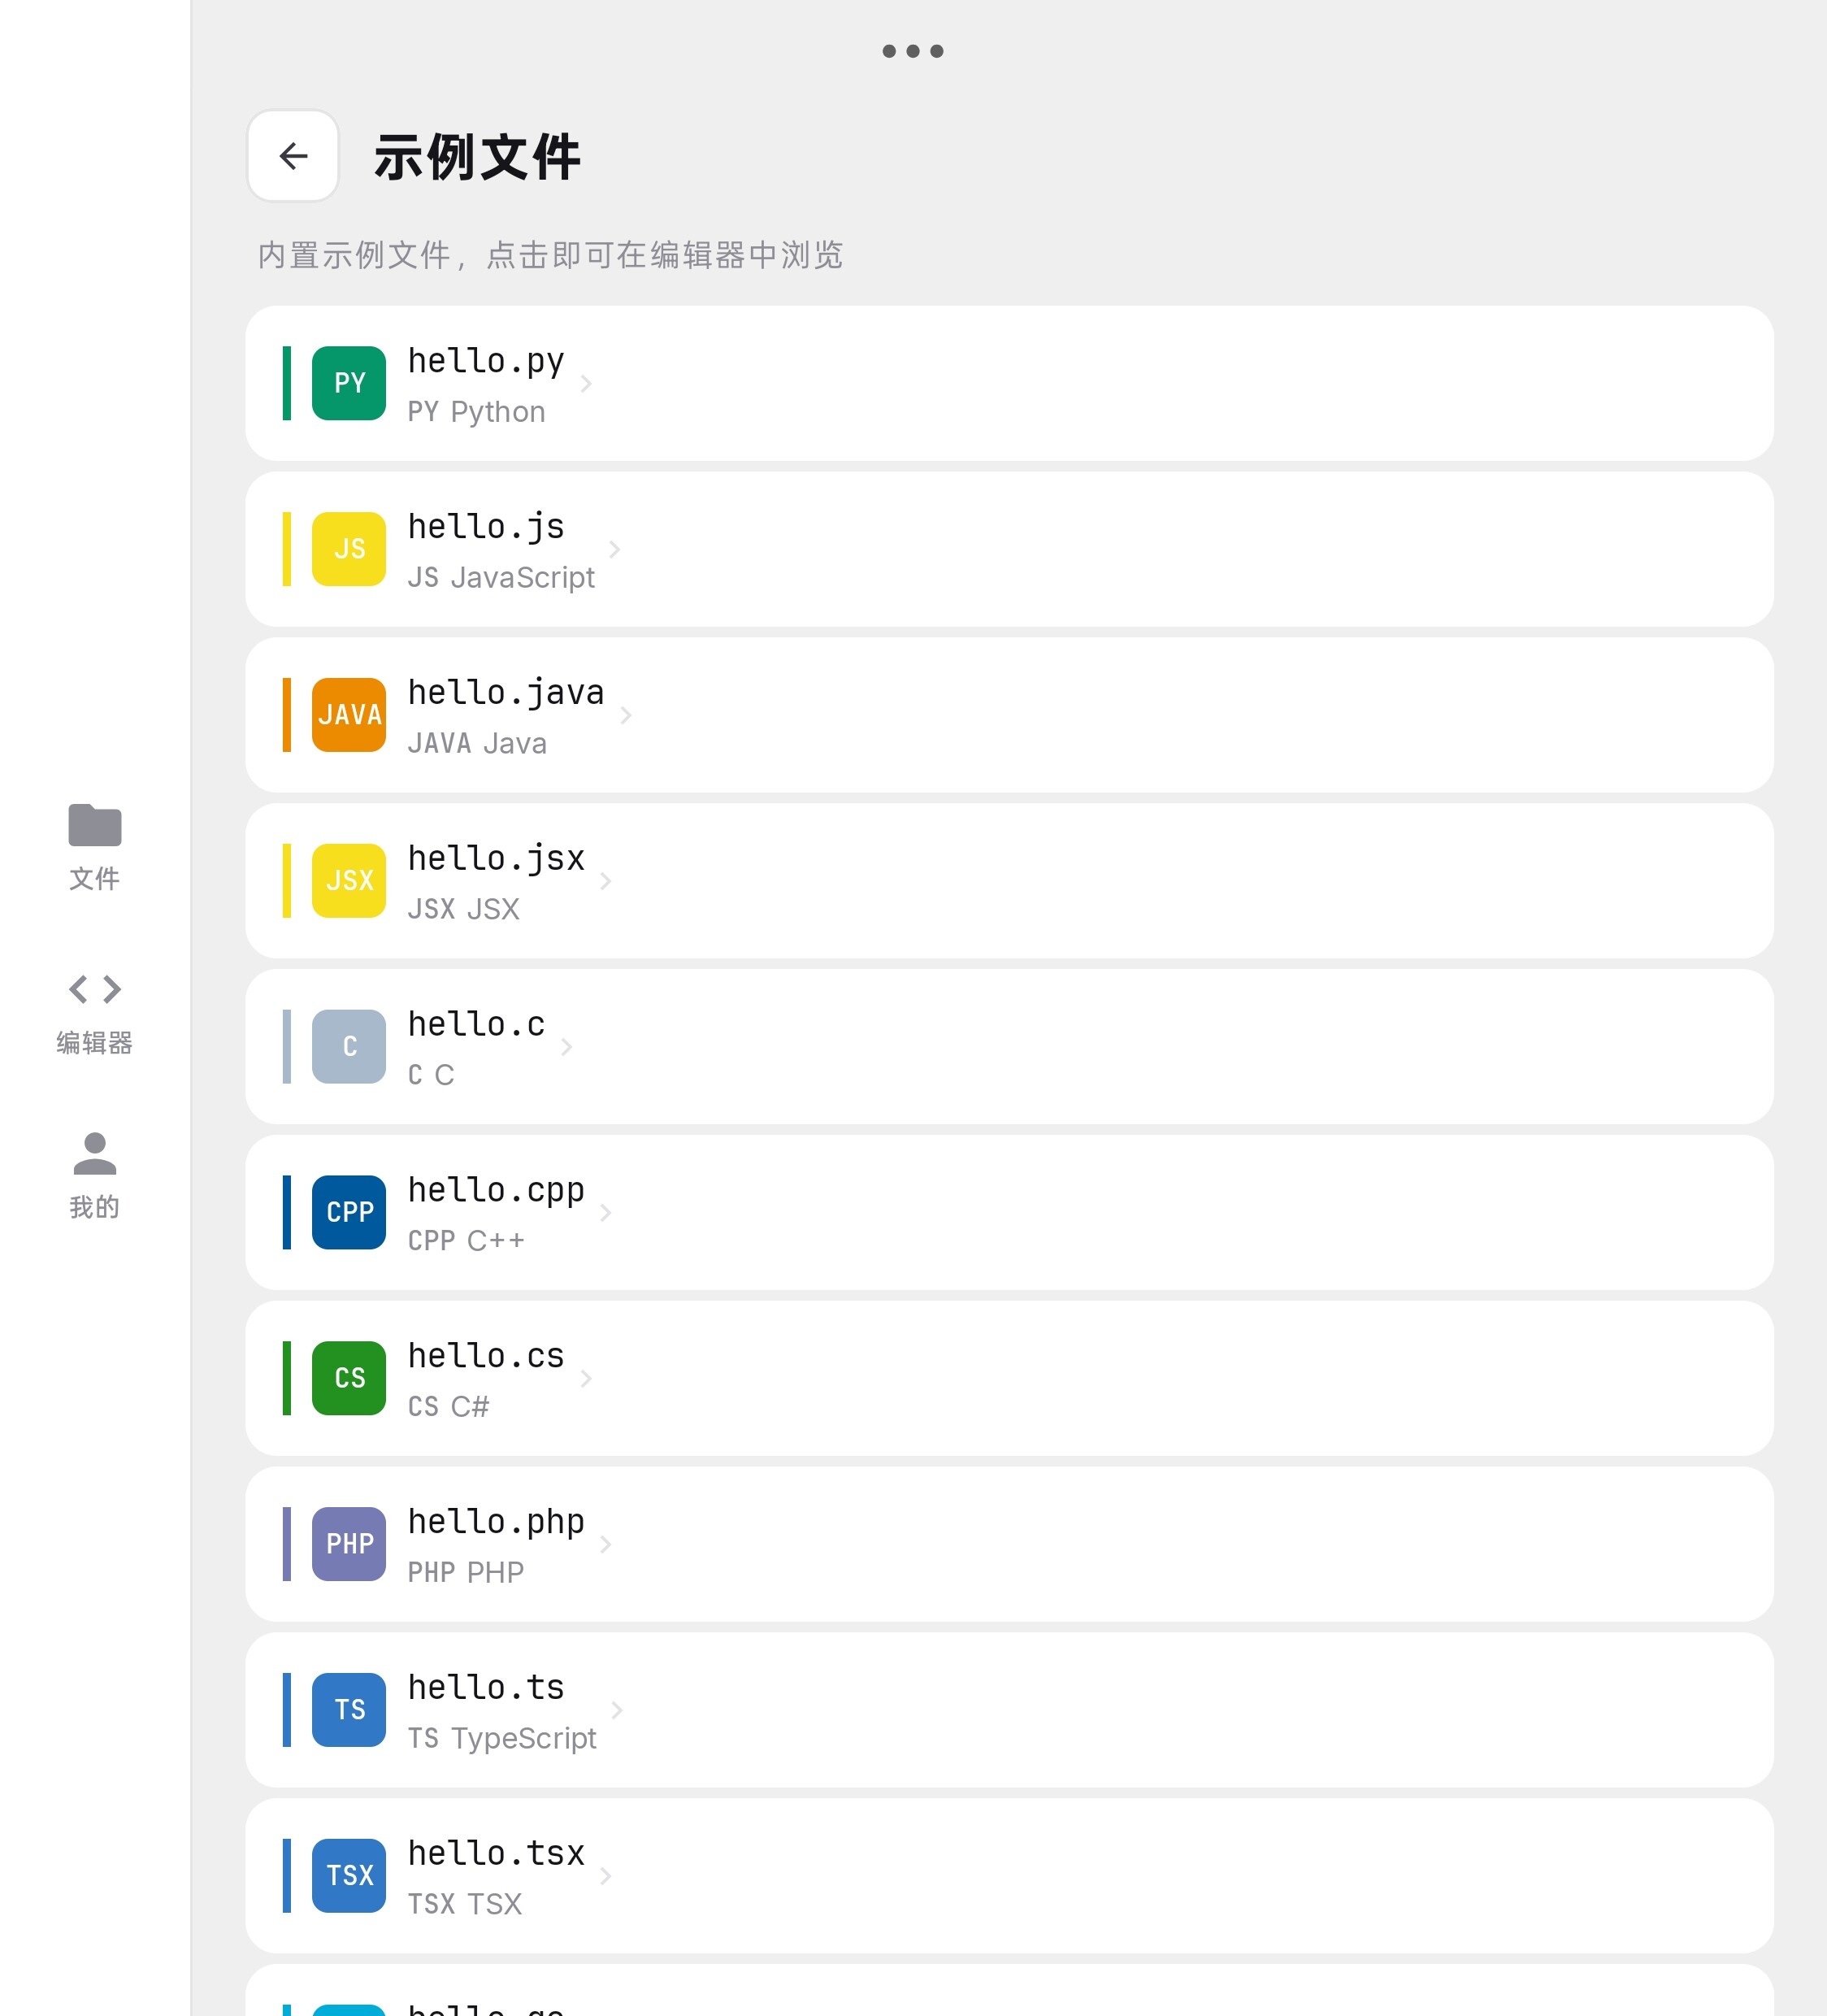The image size is (1827, 2016).
Task: Select the green PY file icon
Action: (349, 383)
